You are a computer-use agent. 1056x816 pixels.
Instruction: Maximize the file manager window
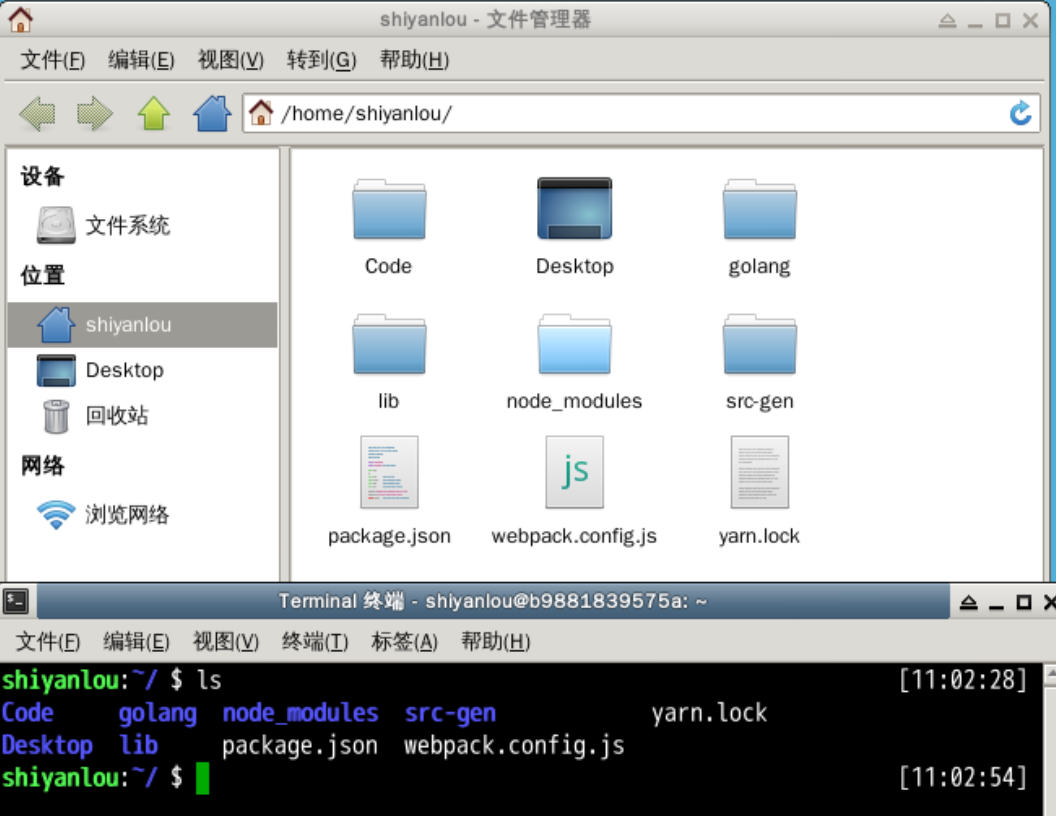pyautogui.click(x=1003, y=20)
